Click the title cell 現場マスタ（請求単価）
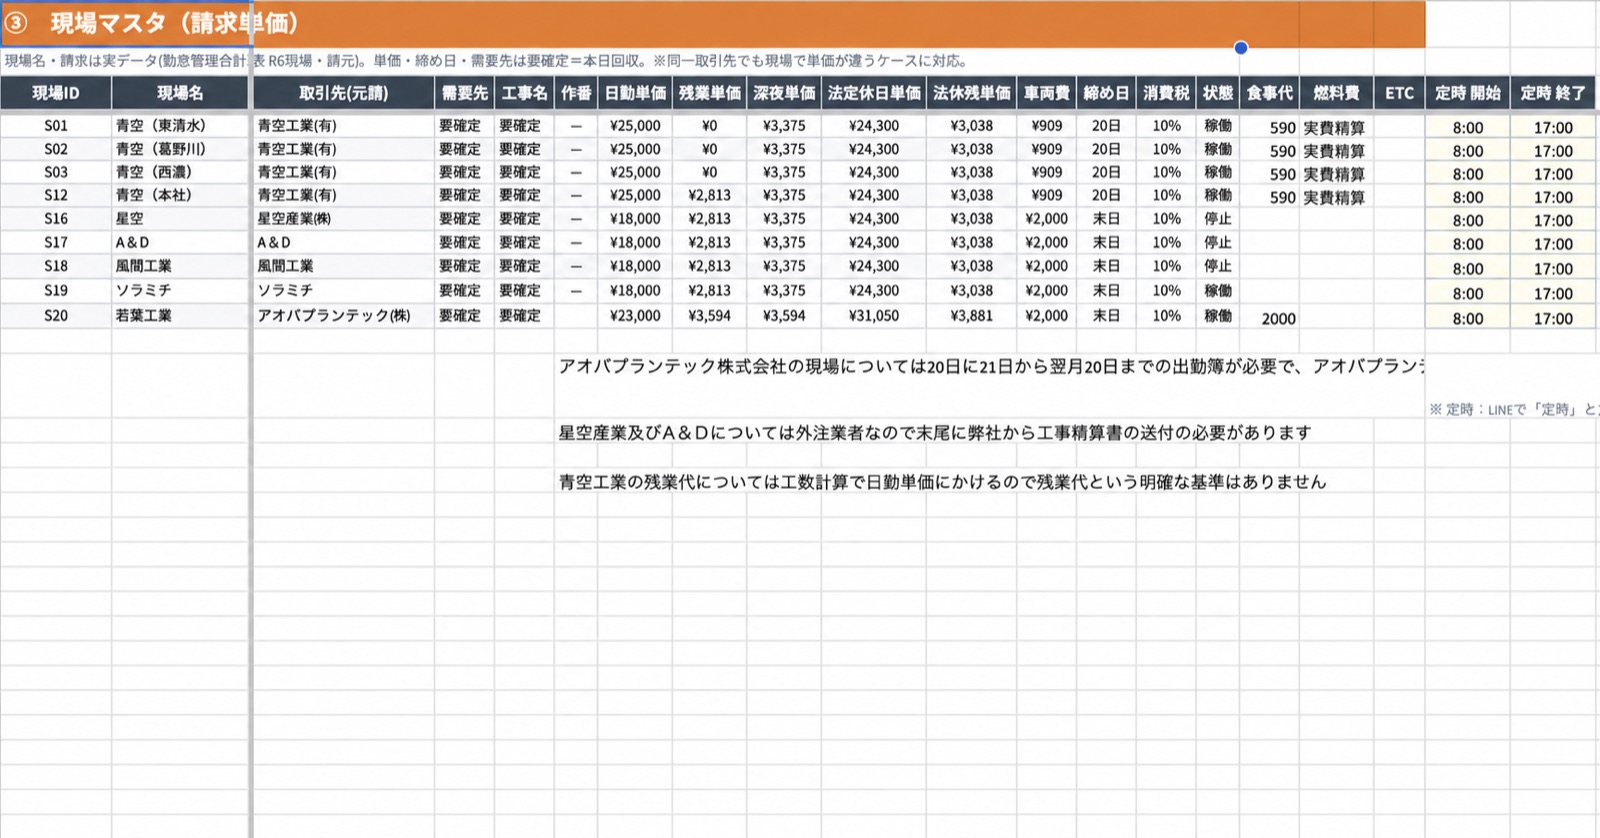1600x838 pixels. [175, 23]
